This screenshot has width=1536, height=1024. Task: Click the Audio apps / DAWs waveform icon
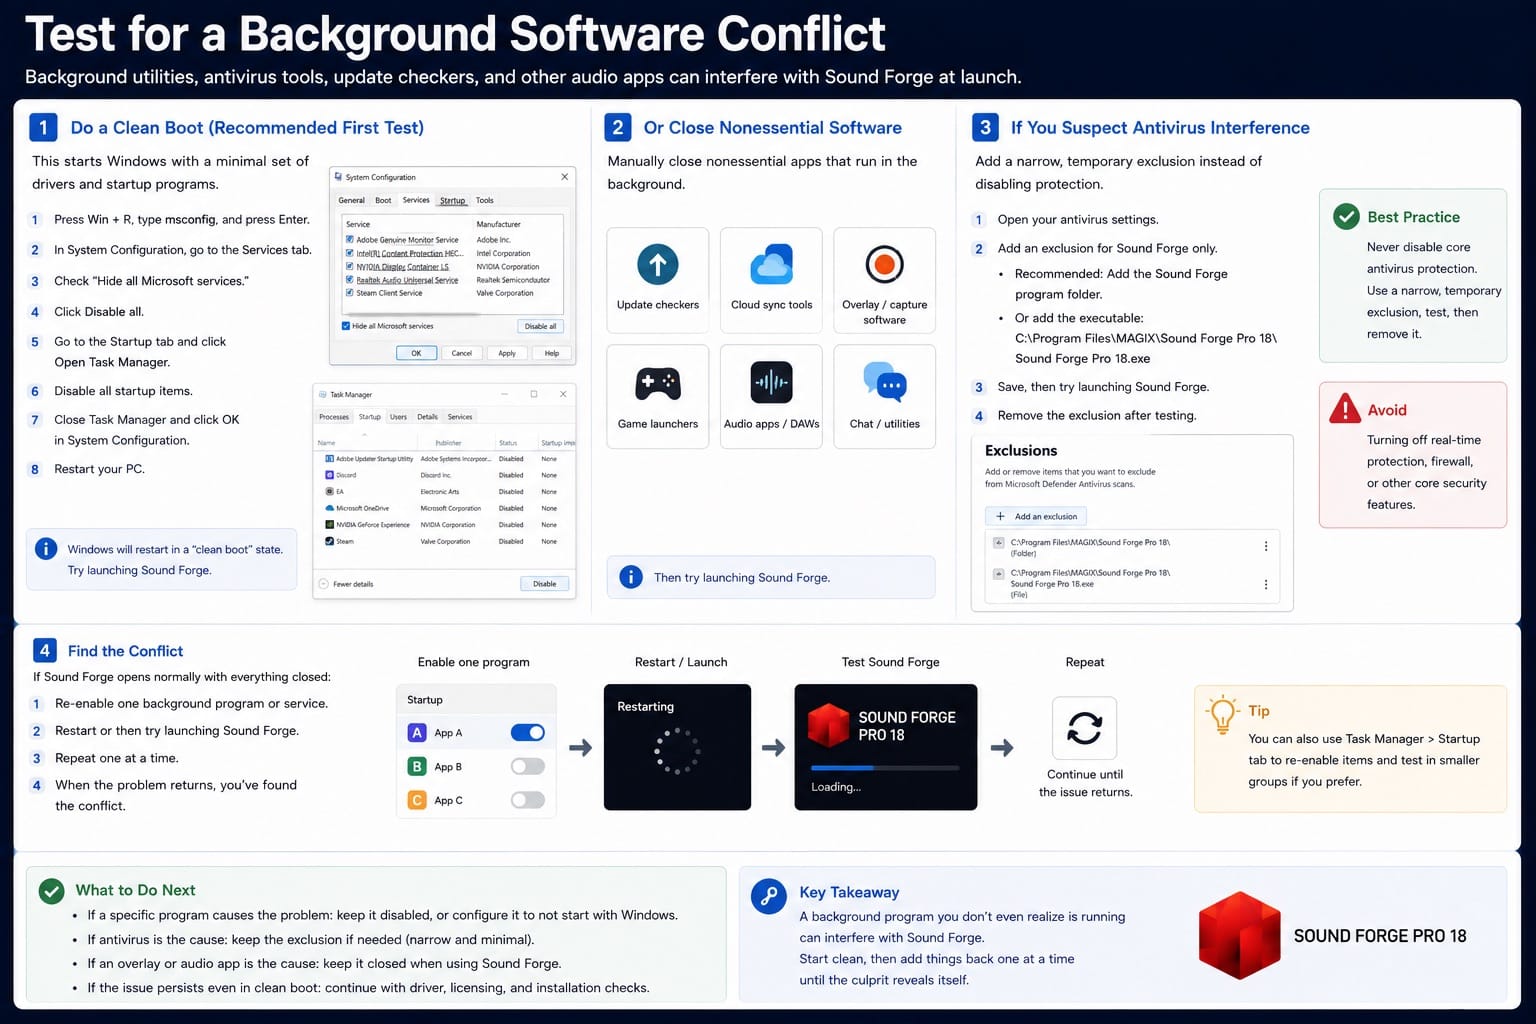pos(771,382)
